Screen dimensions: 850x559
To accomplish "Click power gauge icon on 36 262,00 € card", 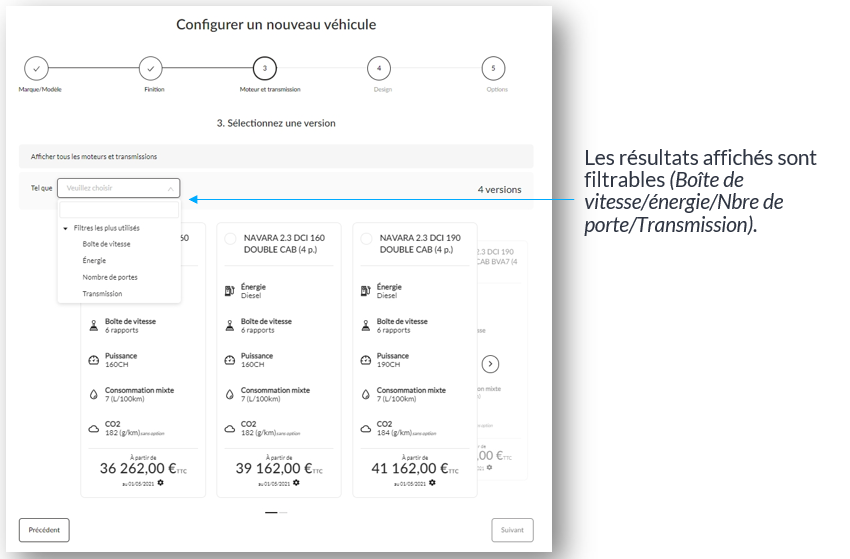I will 94,360.
